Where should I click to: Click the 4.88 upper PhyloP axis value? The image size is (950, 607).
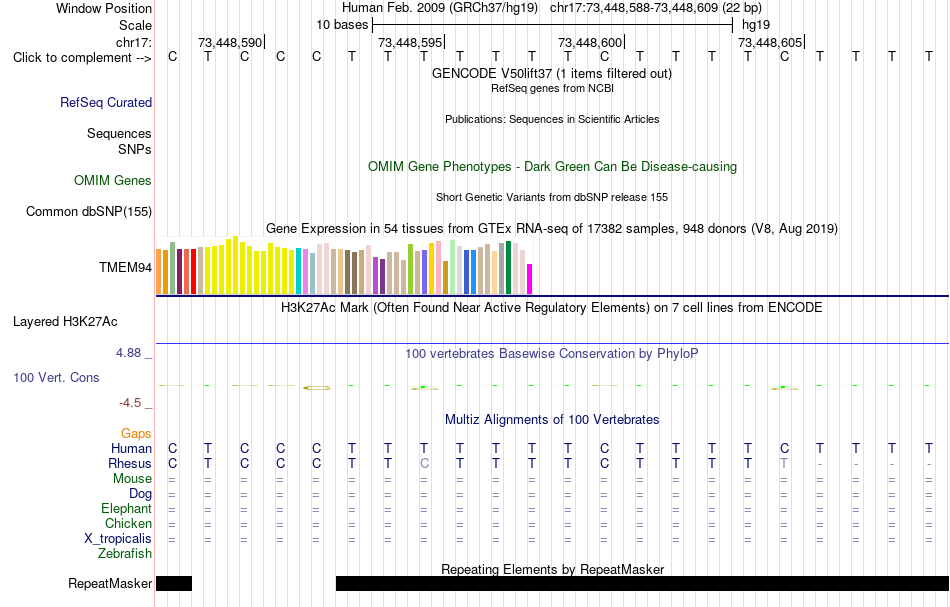click(129, 353)
